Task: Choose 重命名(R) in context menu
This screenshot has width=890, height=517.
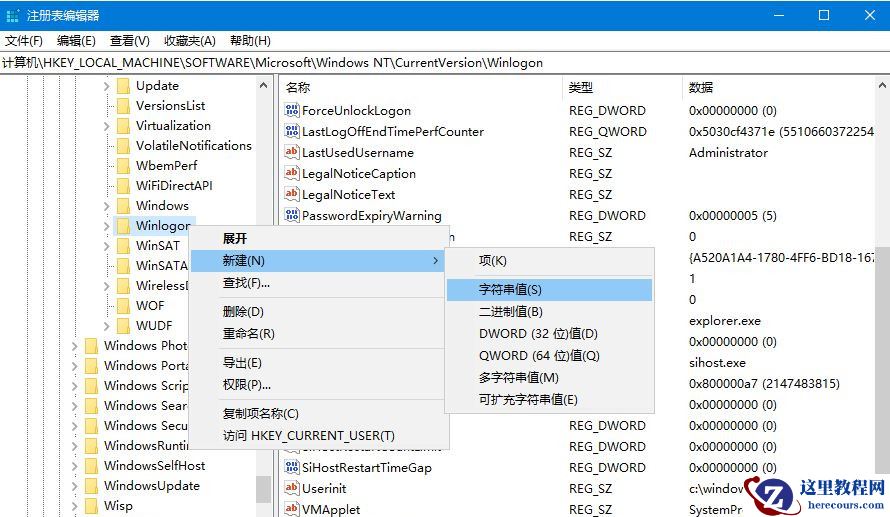Action: (x=319, y=334)
